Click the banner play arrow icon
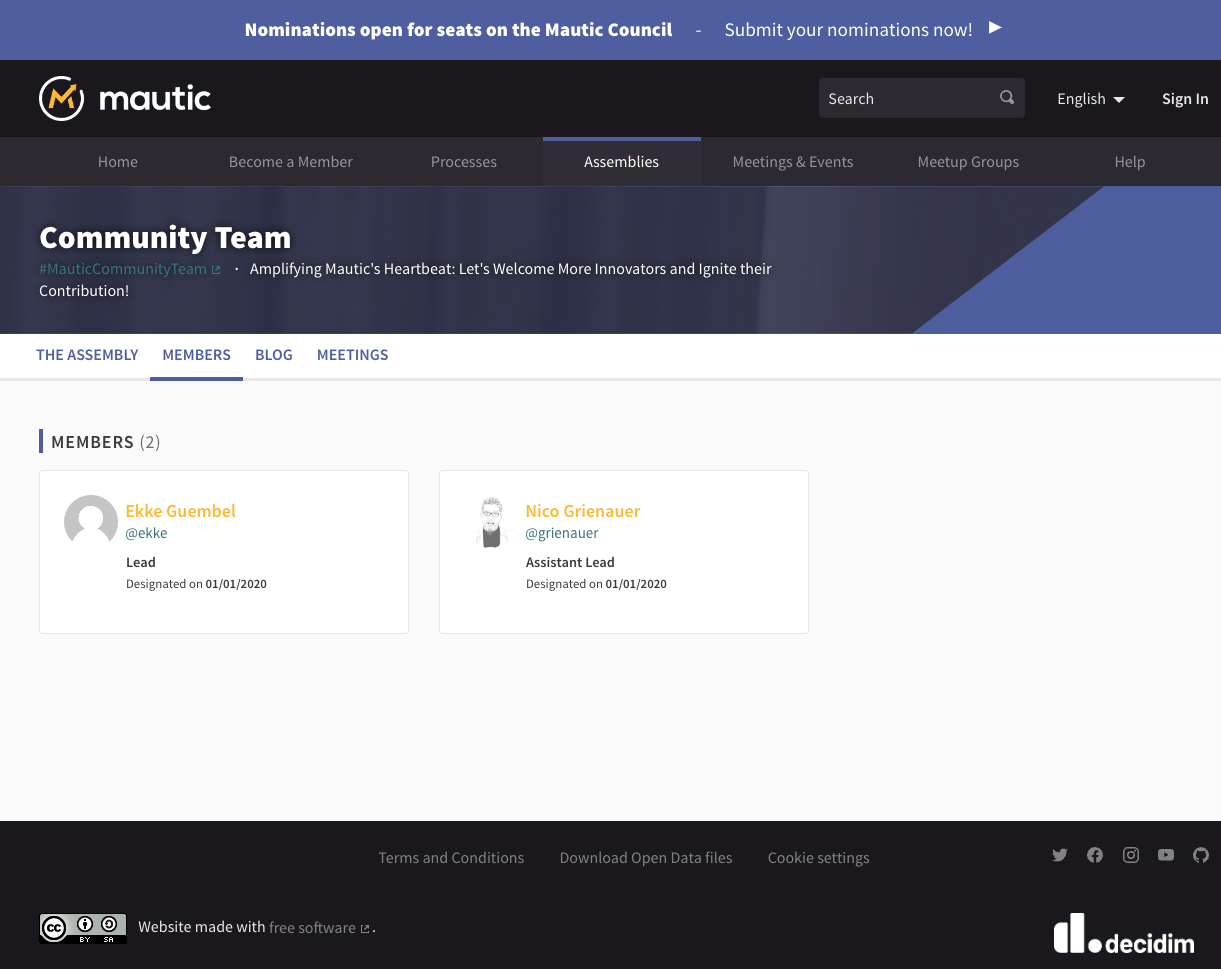This screenshot has width=1221, height=969. coord(995,28)
